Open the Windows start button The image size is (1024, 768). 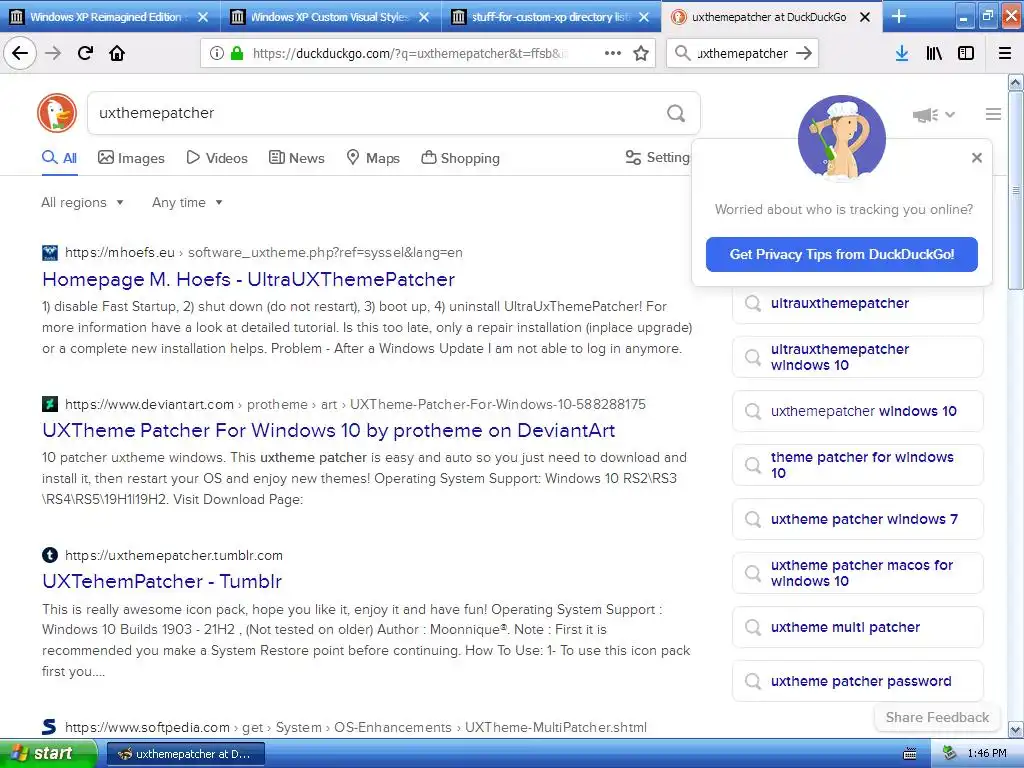pos(48,754)
